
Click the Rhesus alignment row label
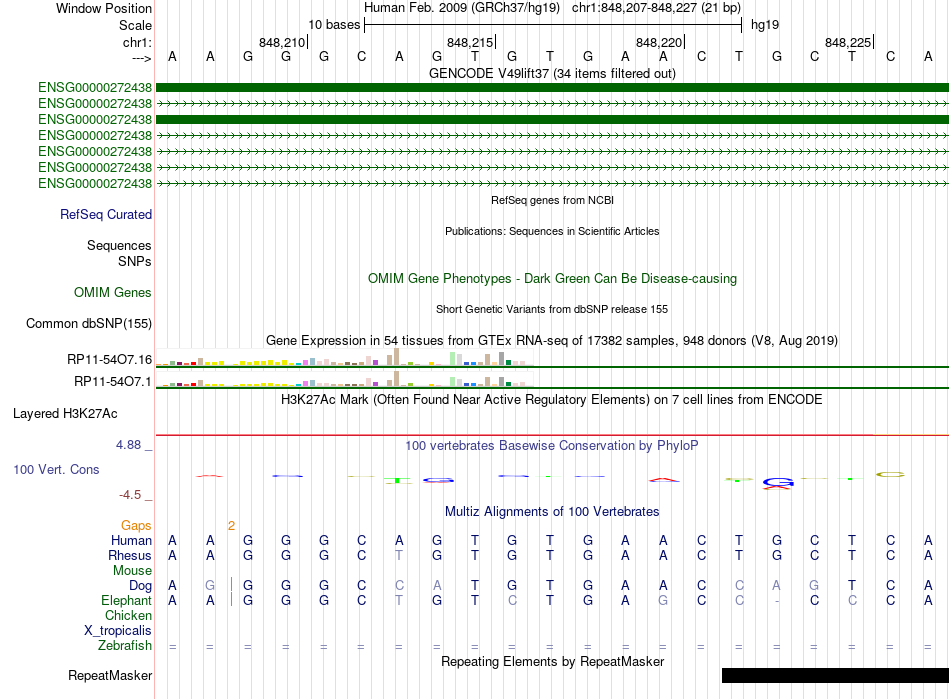(130, 555)
